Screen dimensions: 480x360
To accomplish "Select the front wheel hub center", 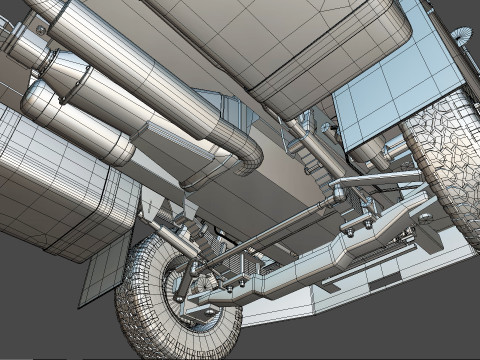I will click(x=203, y=283).
